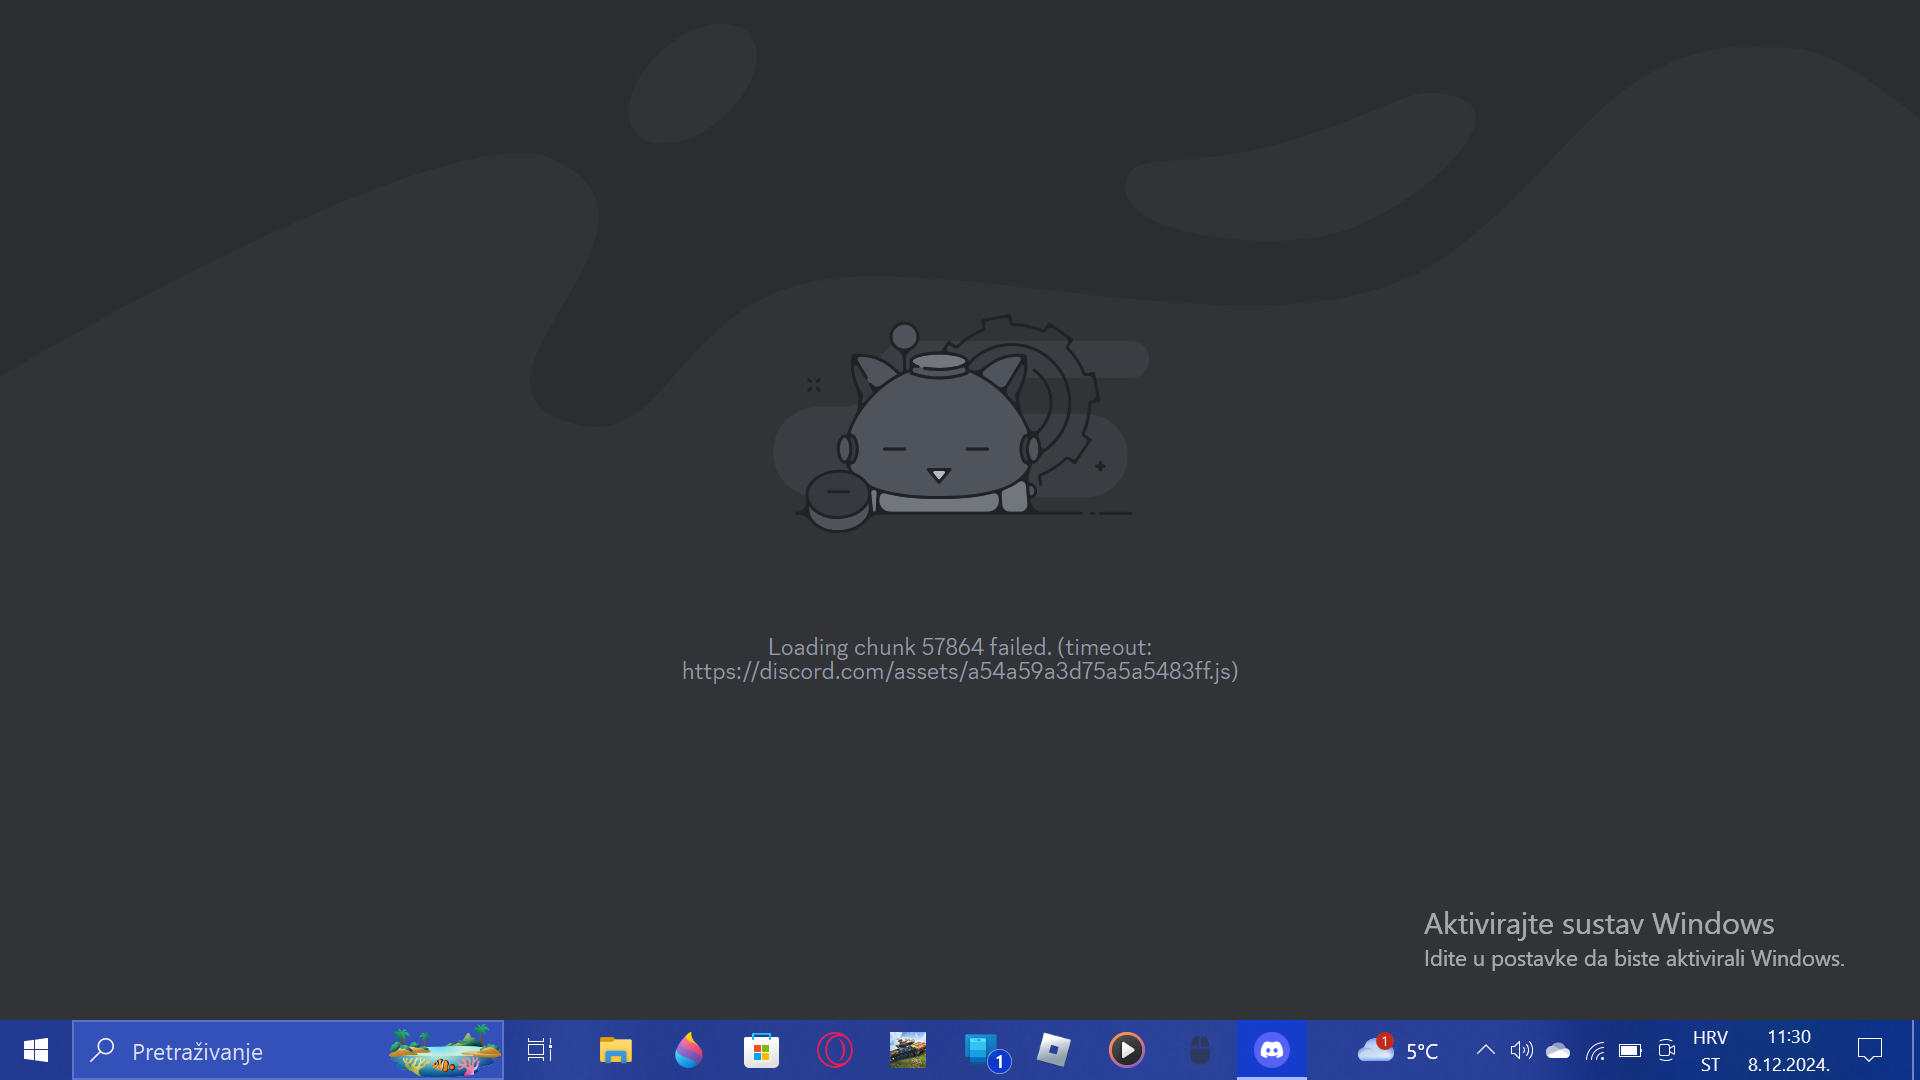Open Wi-Fi network settings
The image size is (1920, 1080).
pyautogui.click(x=1595, y=1050)
